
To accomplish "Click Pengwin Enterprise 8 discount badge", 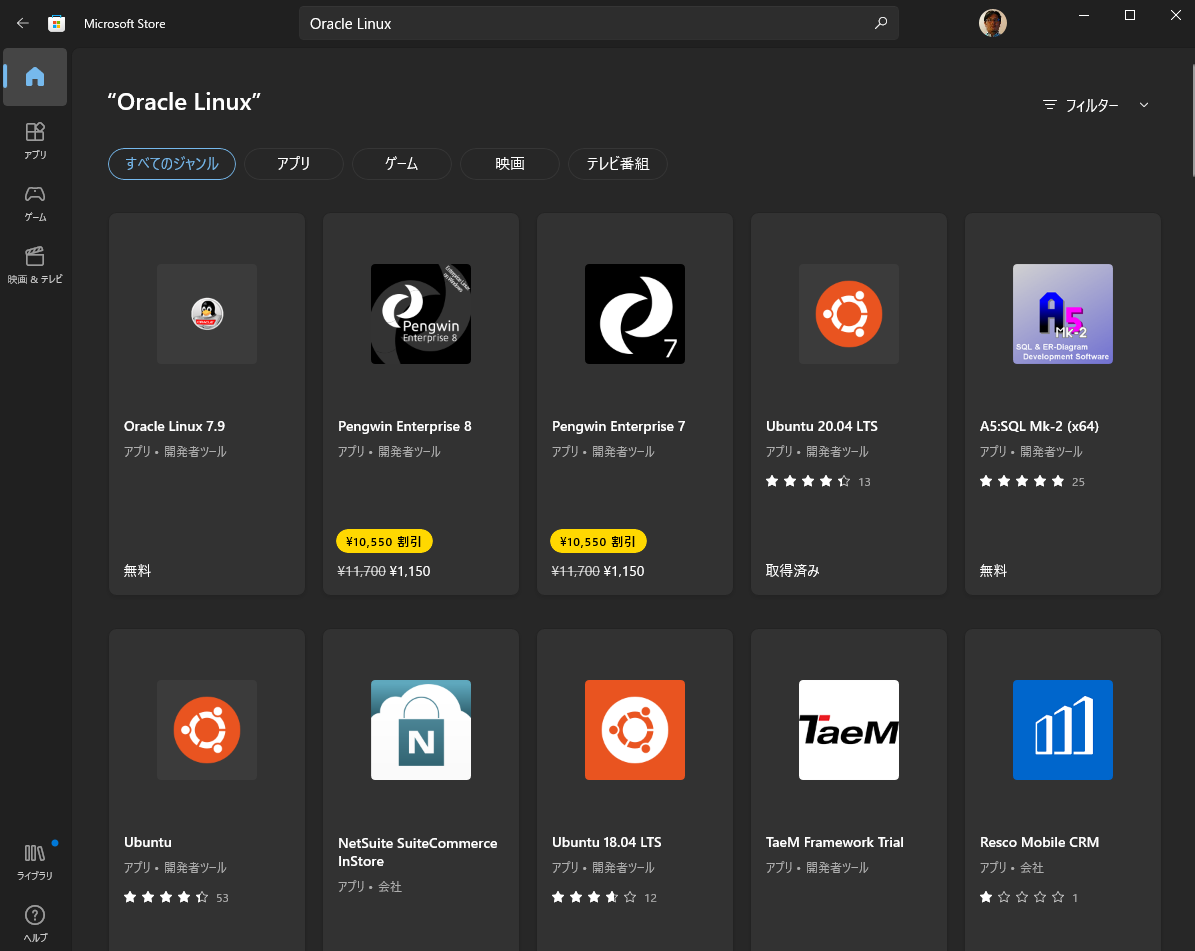I will [x=384, y=541].
